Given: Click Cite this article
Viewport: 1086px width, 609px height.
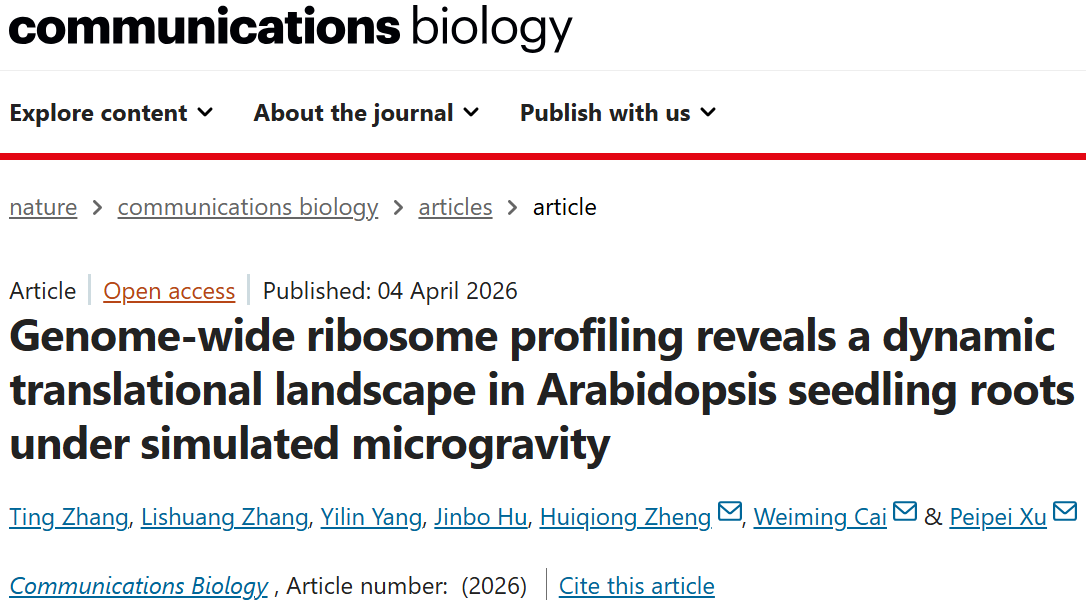Looking at the screenshot, I should [636, 586].
